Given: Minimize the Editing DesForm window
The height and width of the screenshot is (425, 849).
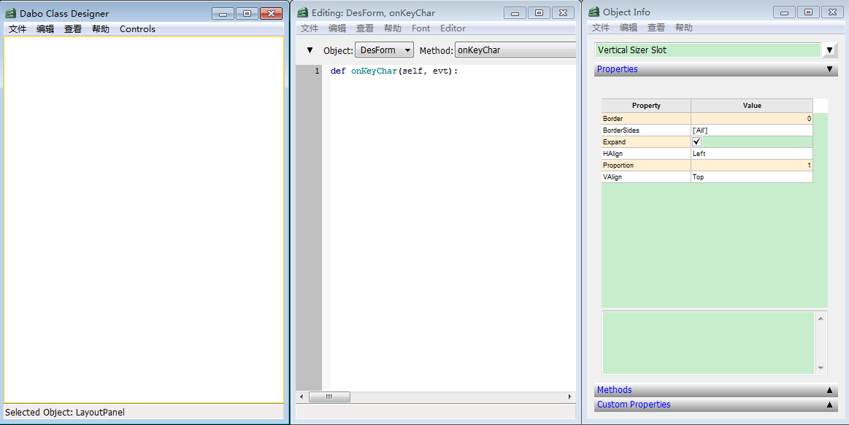Looking at the screenshot, I should tap(515, 13).
